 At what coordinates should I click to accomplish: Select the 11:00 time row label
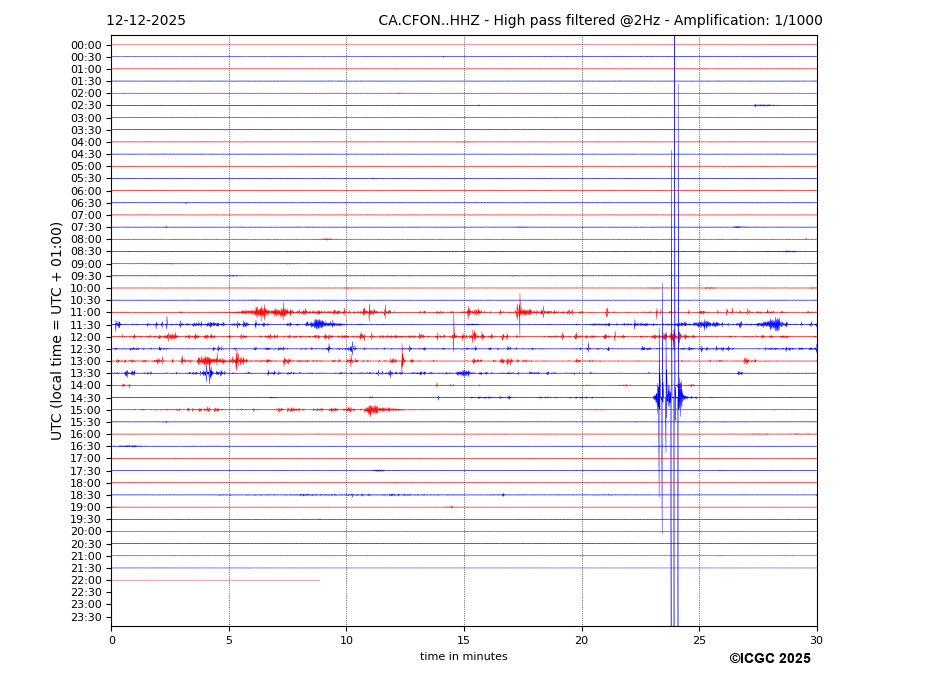[86, 313]
